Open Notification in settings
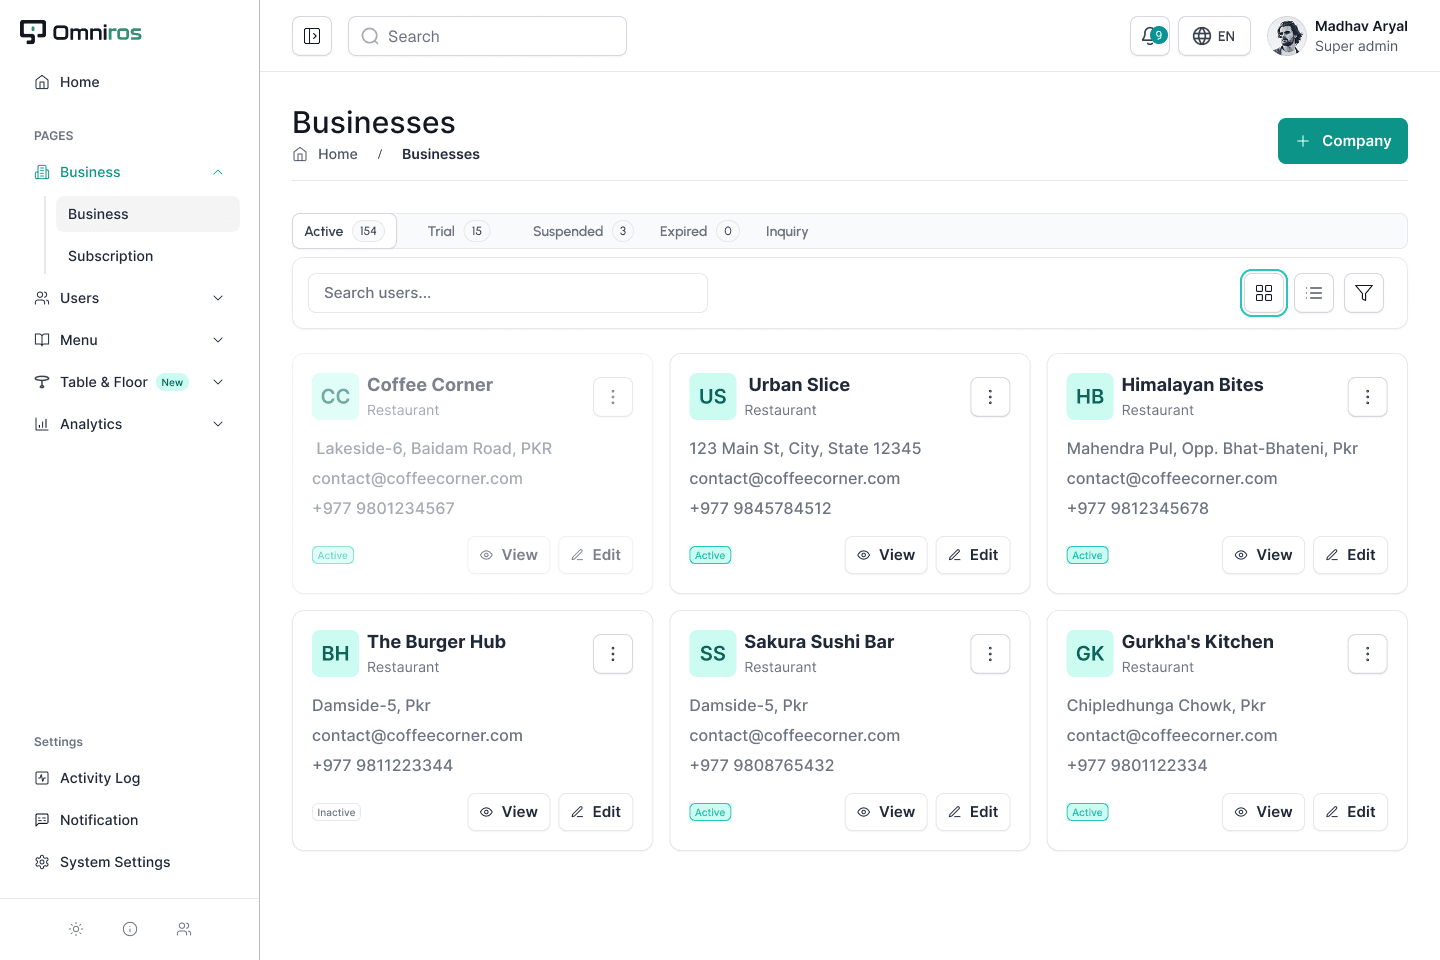This screenshot has height=960, width=1440. pyautogui.click(x=130, y=820)
